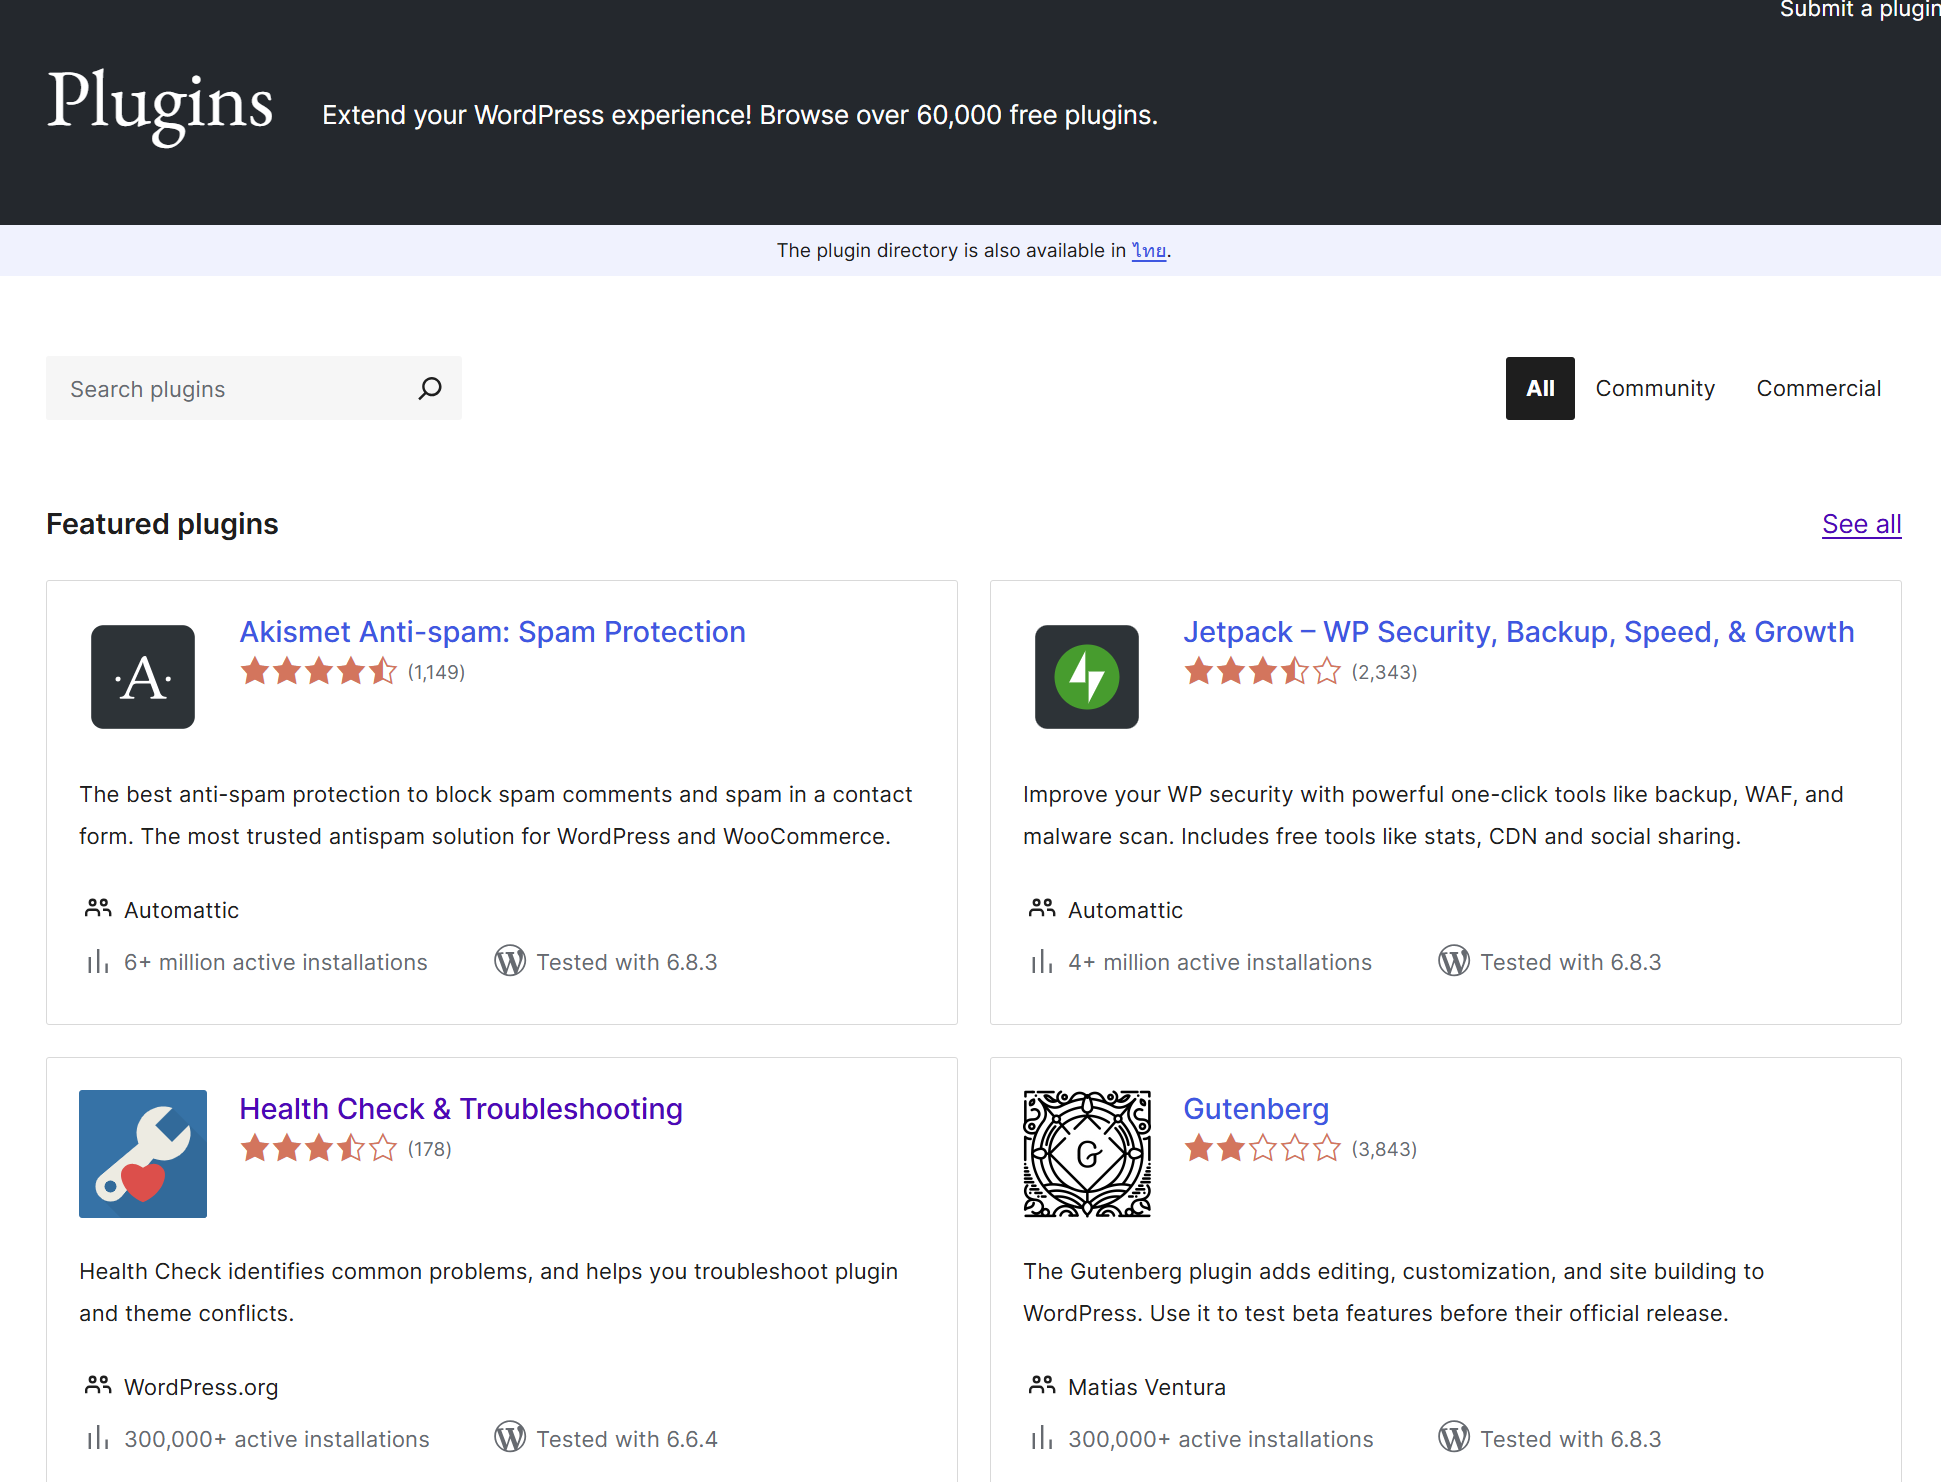Select the All filter tab
Image resolution: width=1941 pixels, height=1482 pixels.
(1540, 388)
